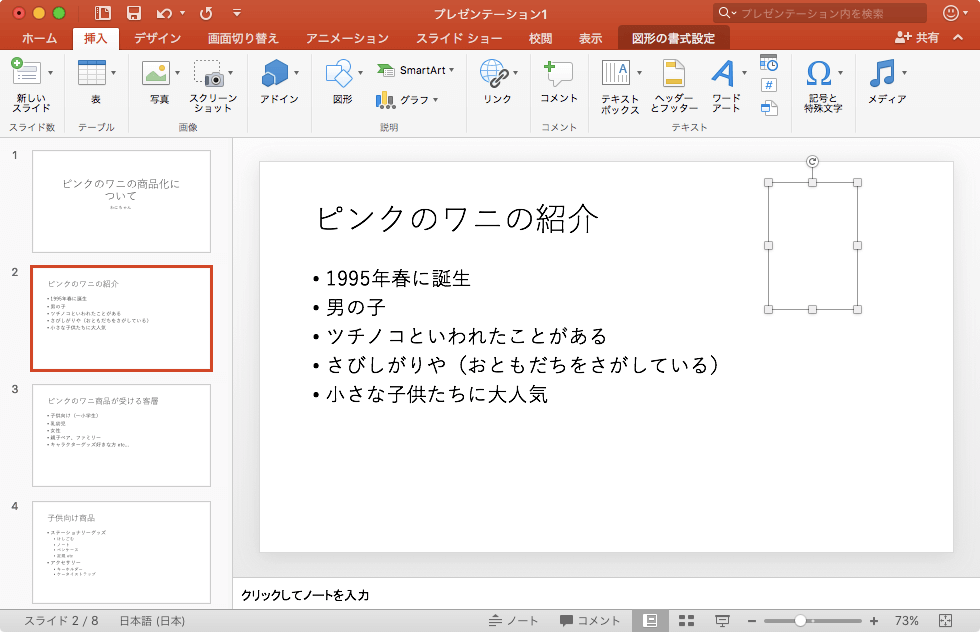
Task: Open the Text Box dropdown arrow
Action: tap(639, 73)
